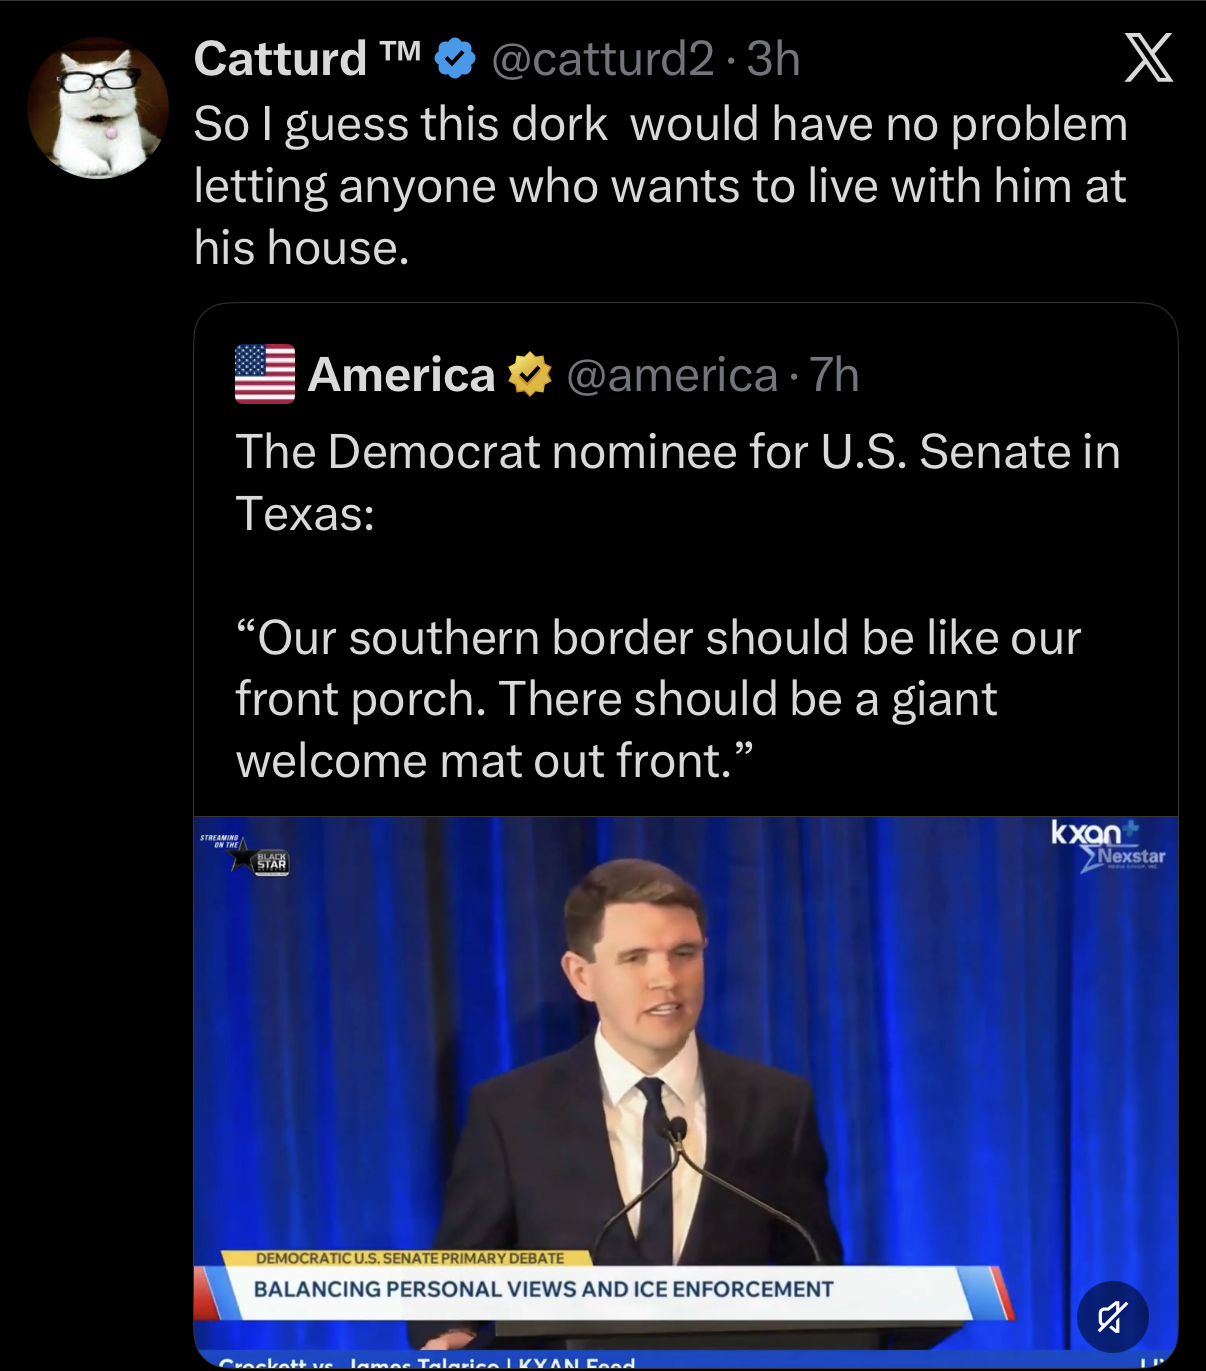Click the 'Democratic U.S. Senate Primary Debate' label
The width and height of the screenshot is (1206, 1371).
(410, 1258)
